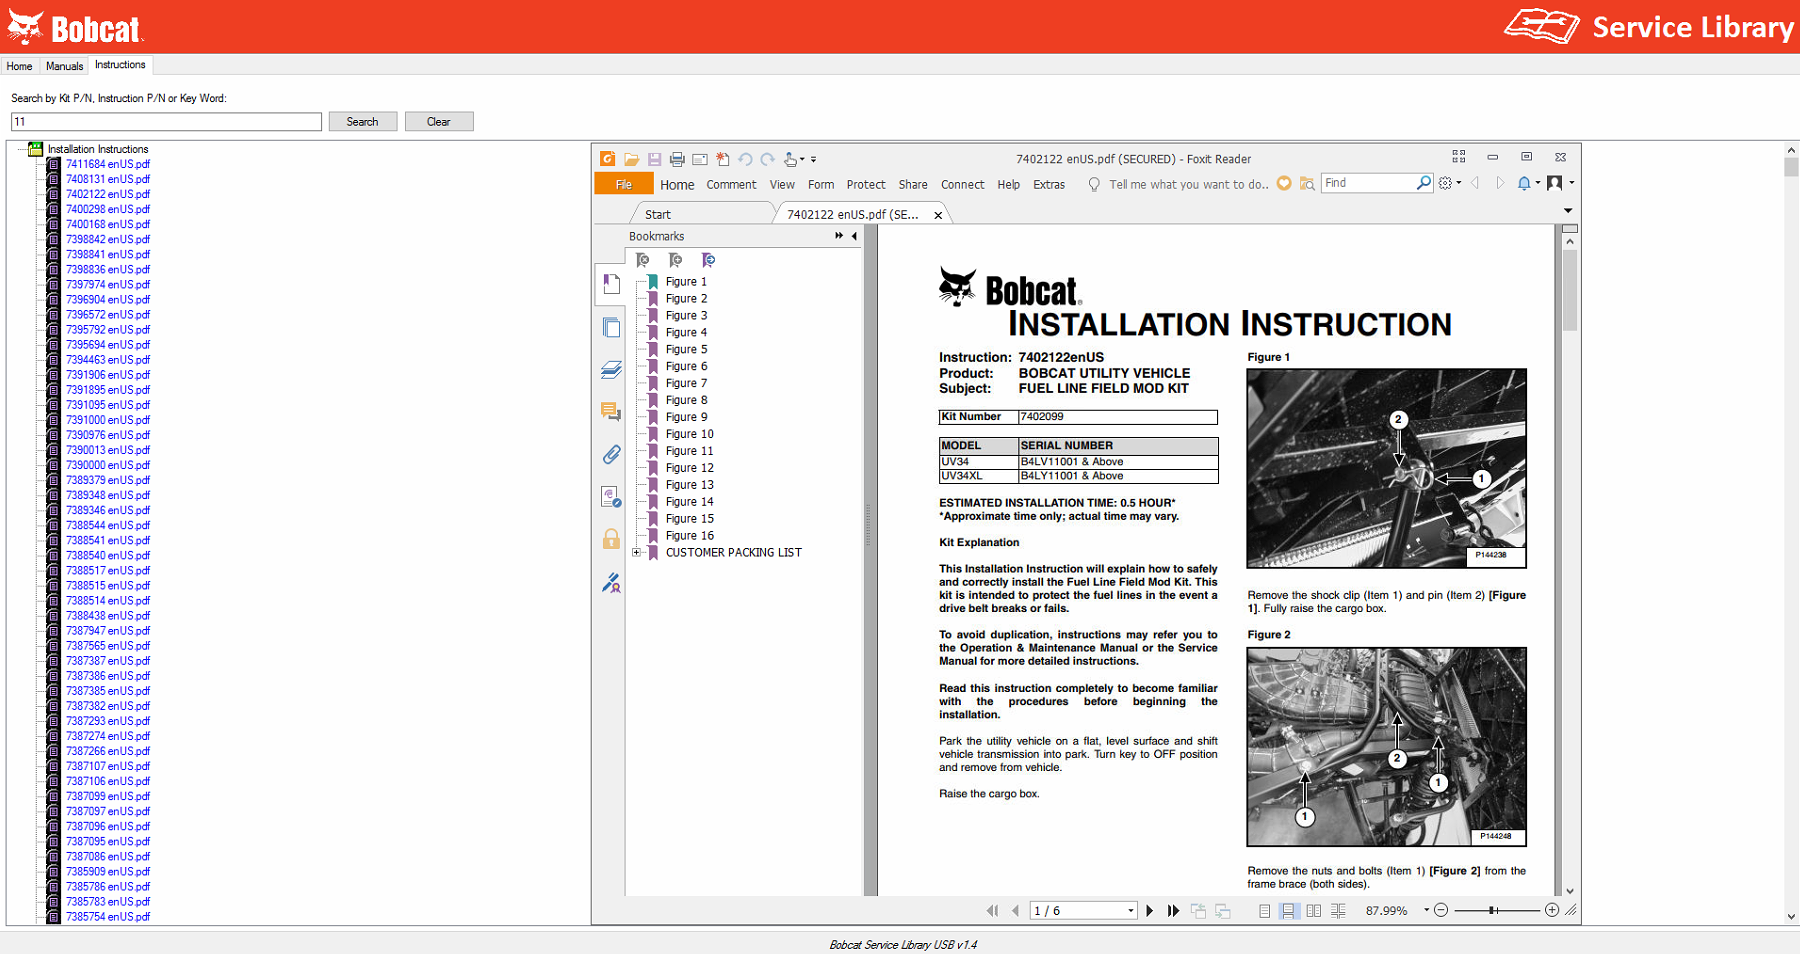
Task: Switch to Single Page view mode
Action: point(1265,911)
